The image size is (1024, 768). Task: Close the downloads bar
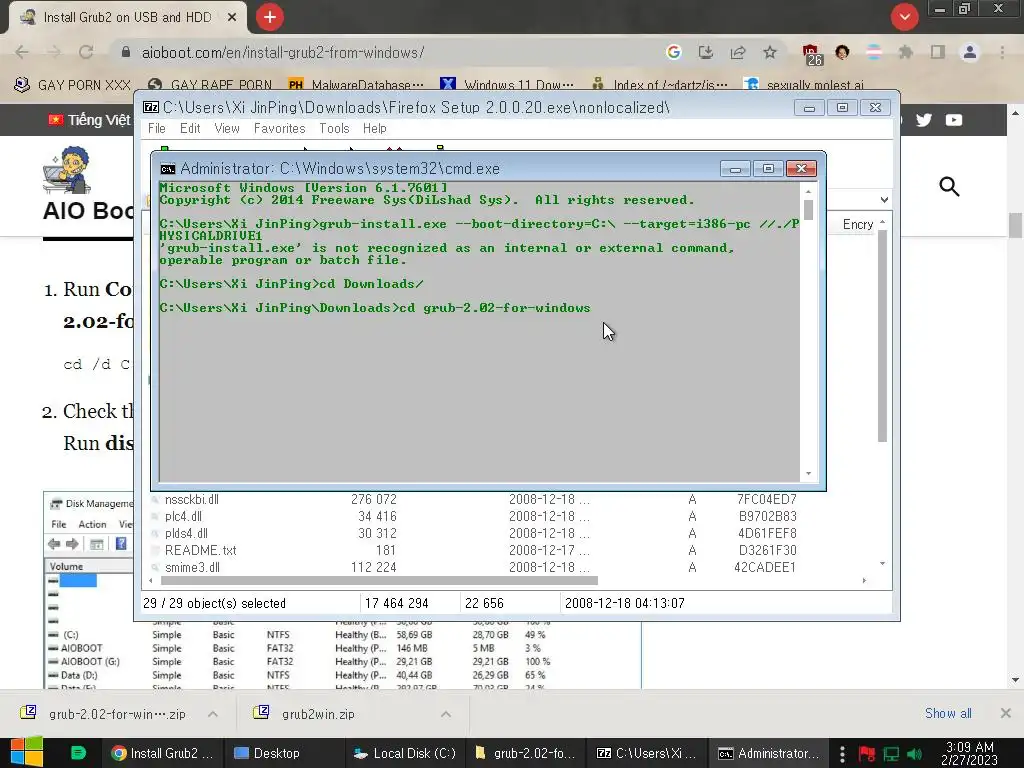pyautogui.click(x=1005, y=713)
